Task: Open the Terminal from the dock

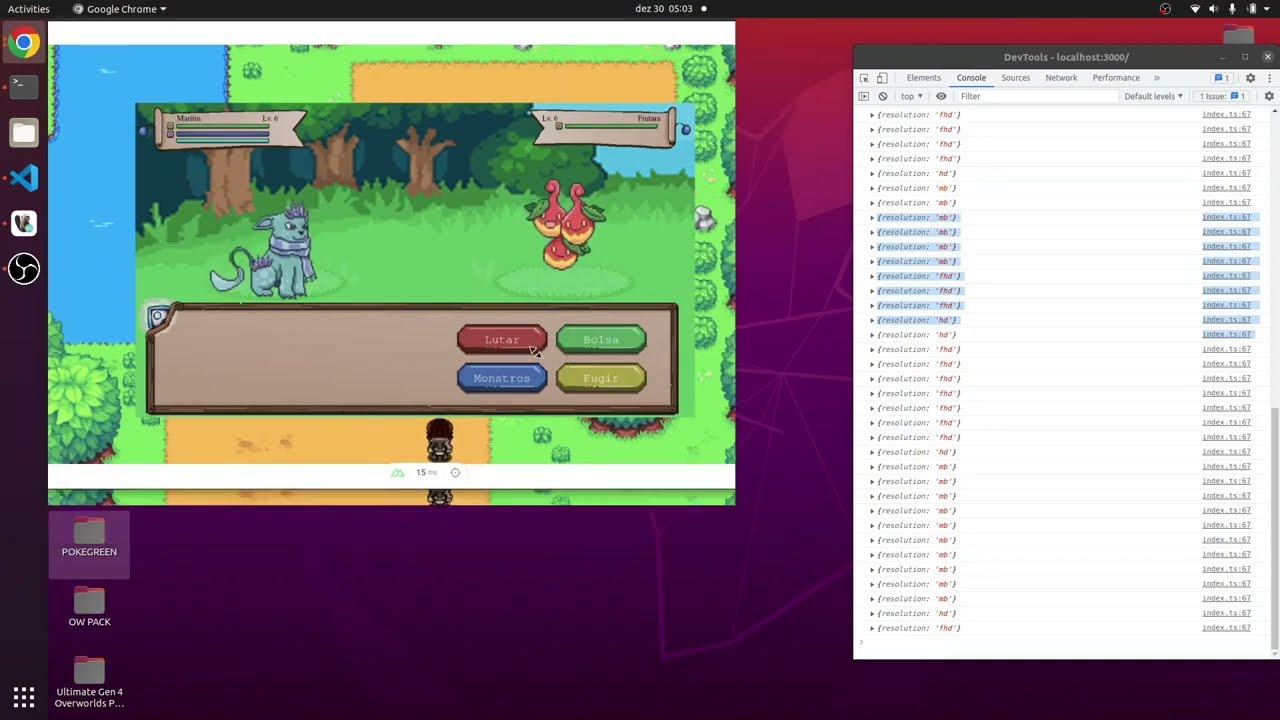Action: tap(24, 86)
